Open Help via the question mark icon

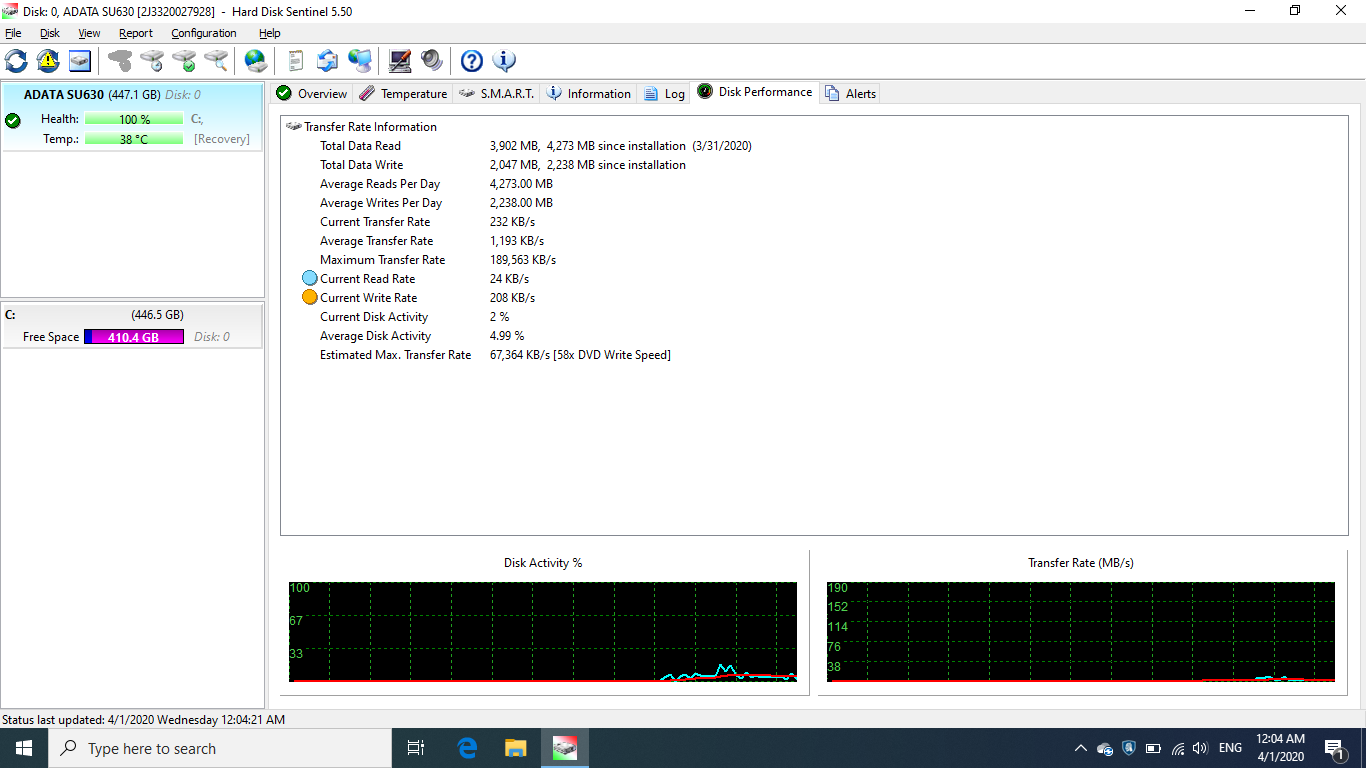click(x=472, y=61)
